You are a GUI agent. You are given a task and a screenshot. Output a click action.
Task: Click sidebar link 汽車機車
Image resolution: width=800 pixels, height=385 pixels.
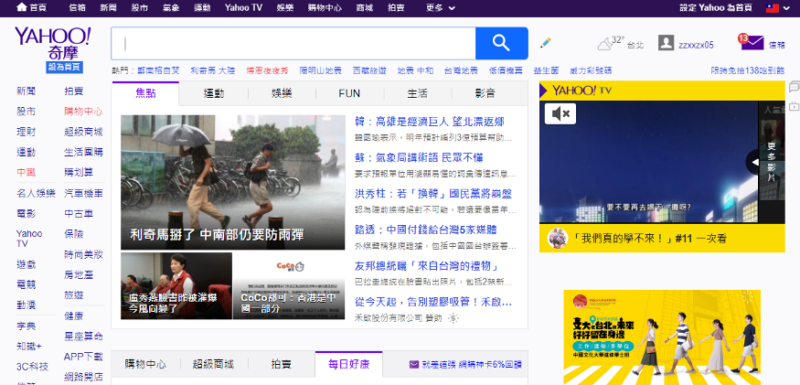point(83,193)
